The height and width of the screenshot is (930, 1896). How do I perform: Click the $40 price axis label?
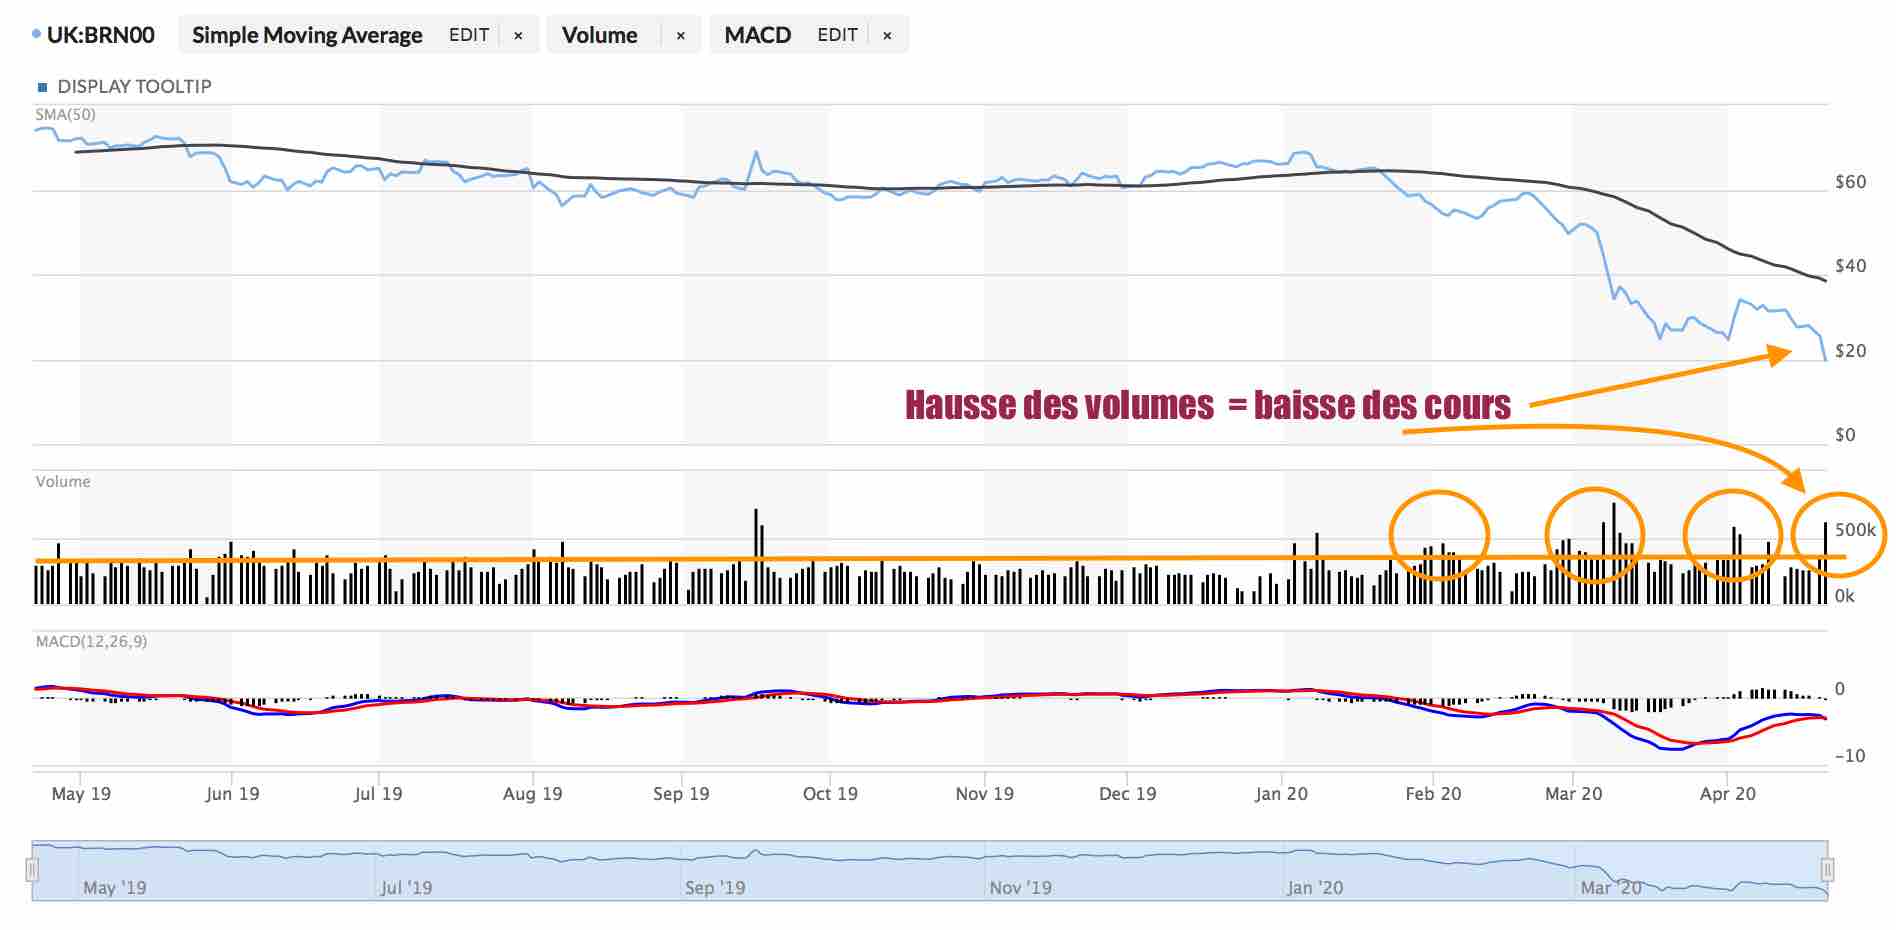pyautogui.click(x=1850, y=266)
